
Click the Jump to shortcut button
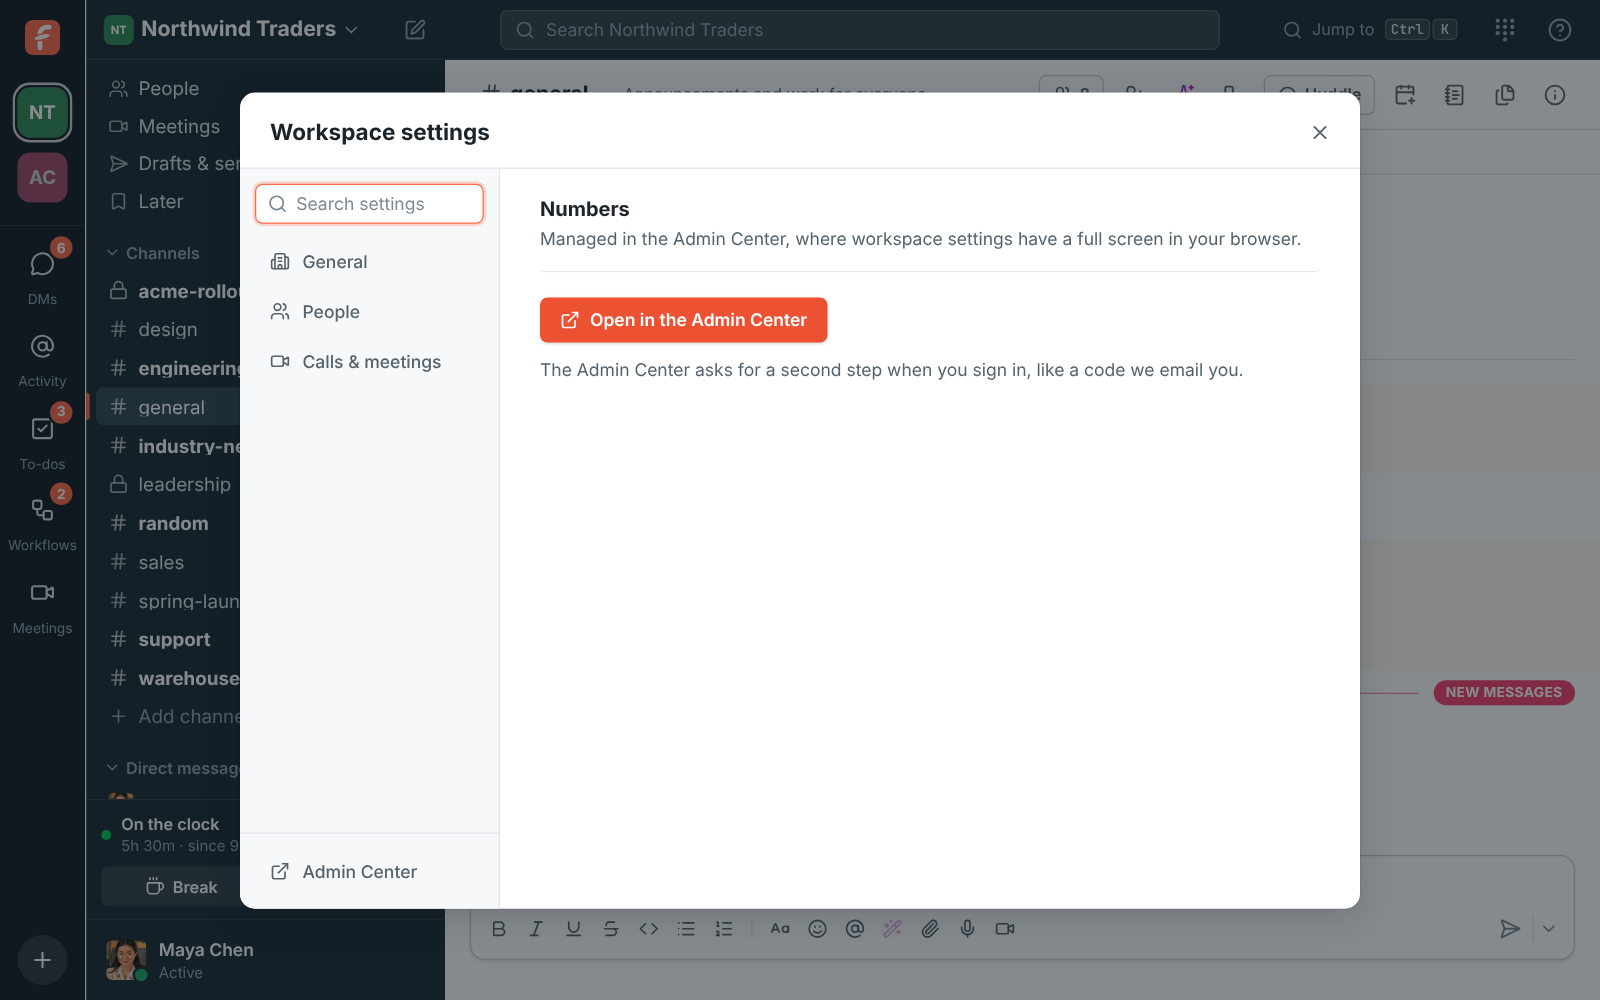coord(1370,30)
